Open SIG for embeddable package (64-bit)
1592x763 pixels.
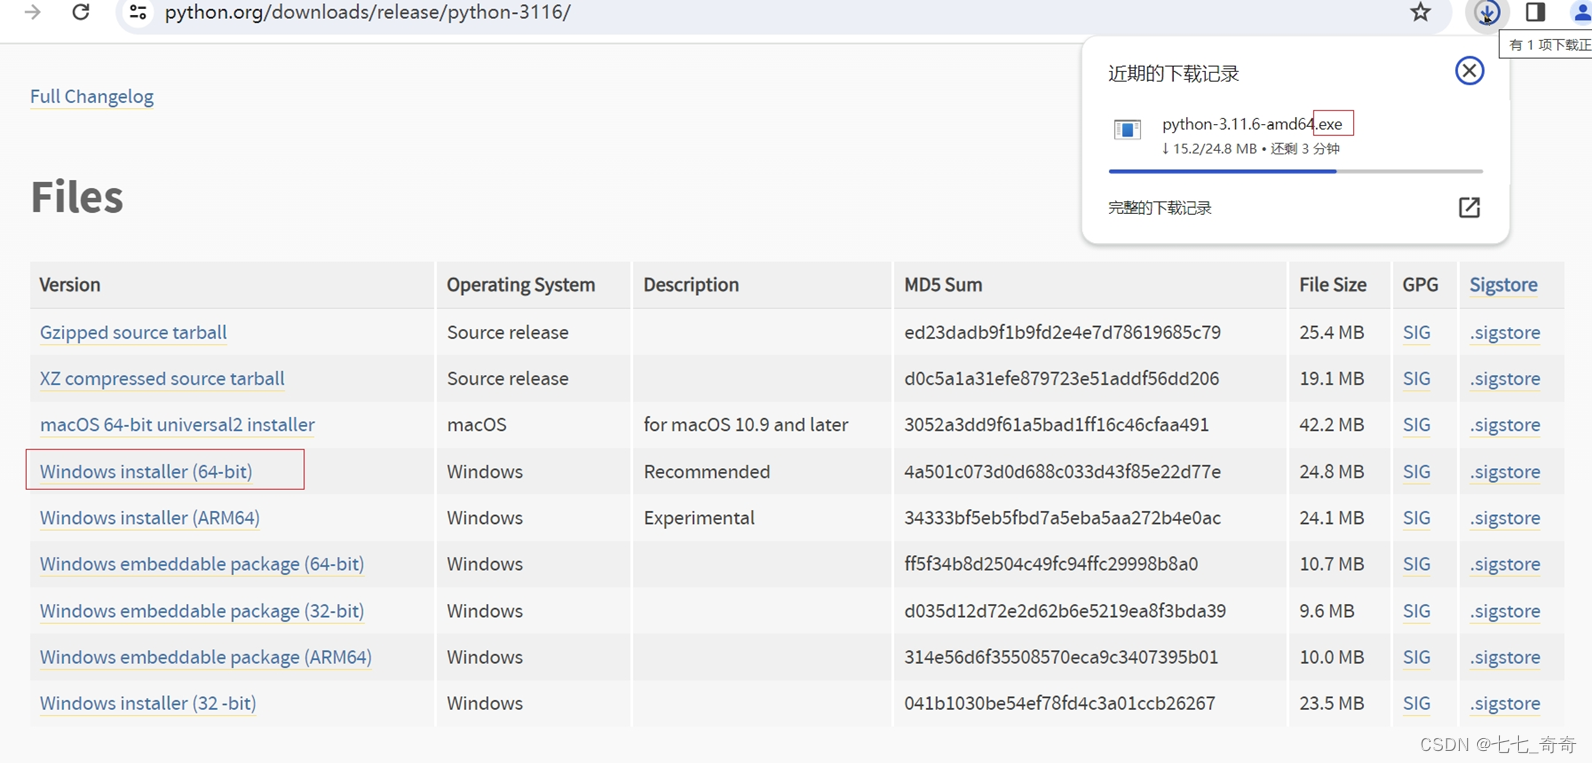(1416, 563)
